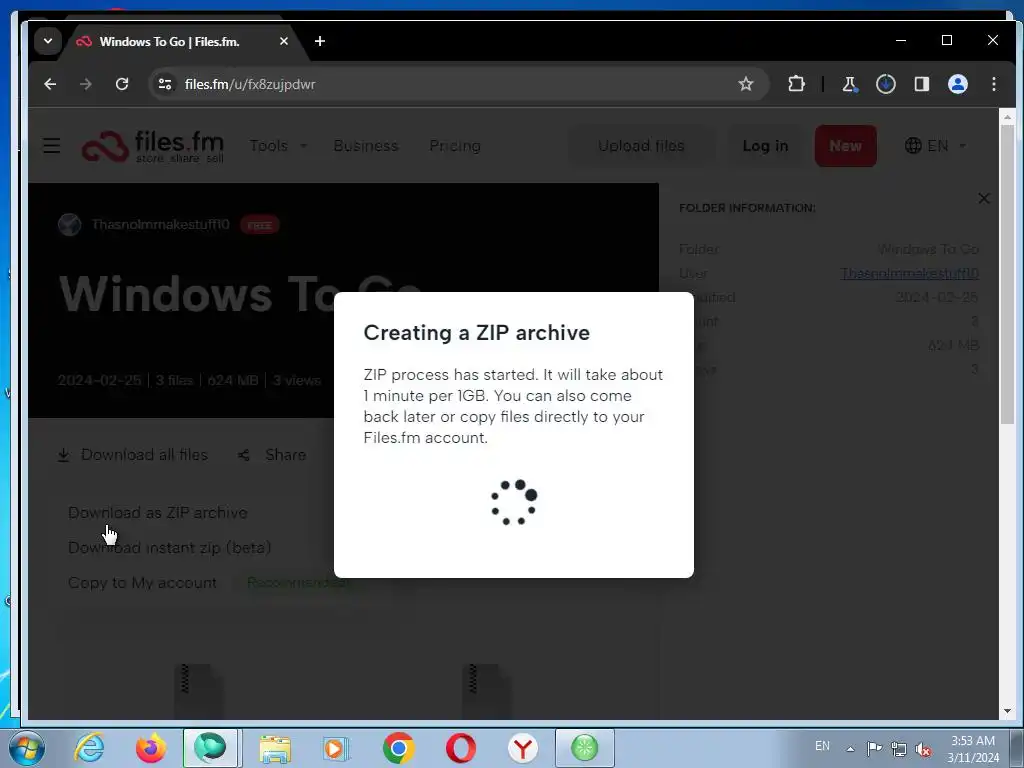The width and height of the screenshot is (1024, 768).
Task: Open the files.fm hamburger menu
Action: pyautogui.click(x=52, y=146)
